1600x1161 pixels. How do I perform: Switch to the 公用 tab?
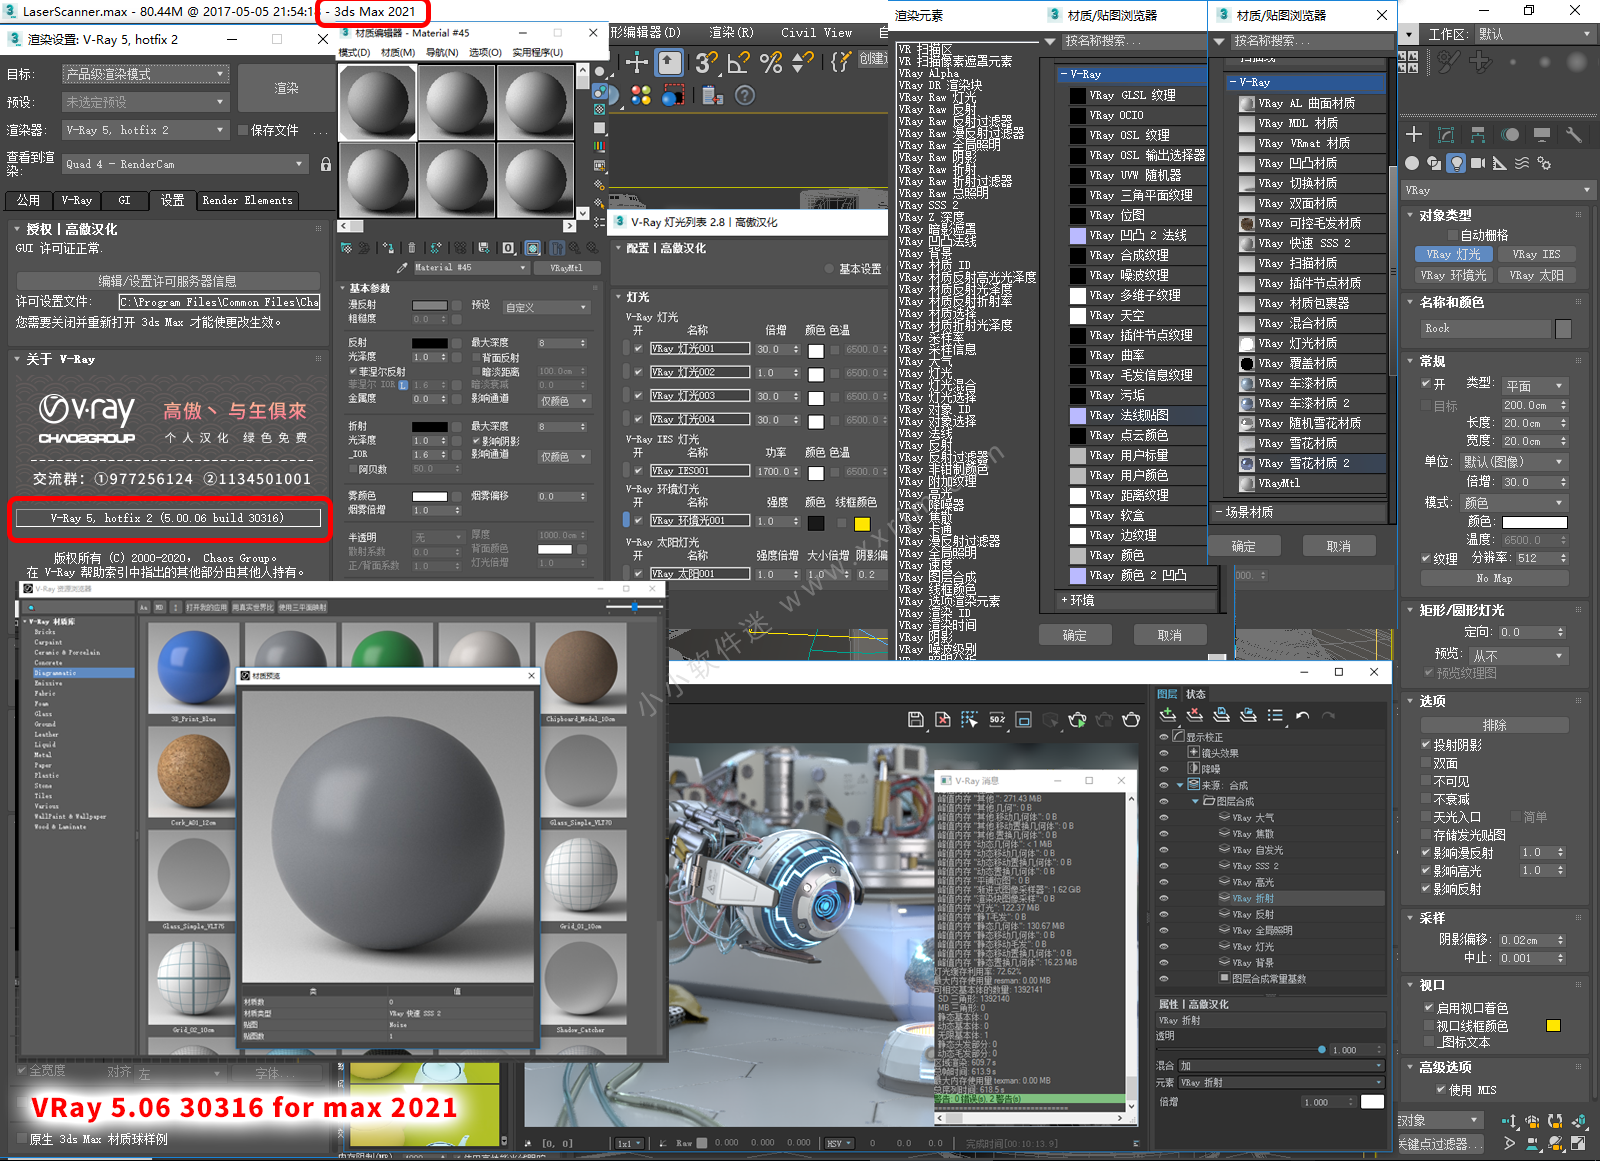click(x=29, y=200)
